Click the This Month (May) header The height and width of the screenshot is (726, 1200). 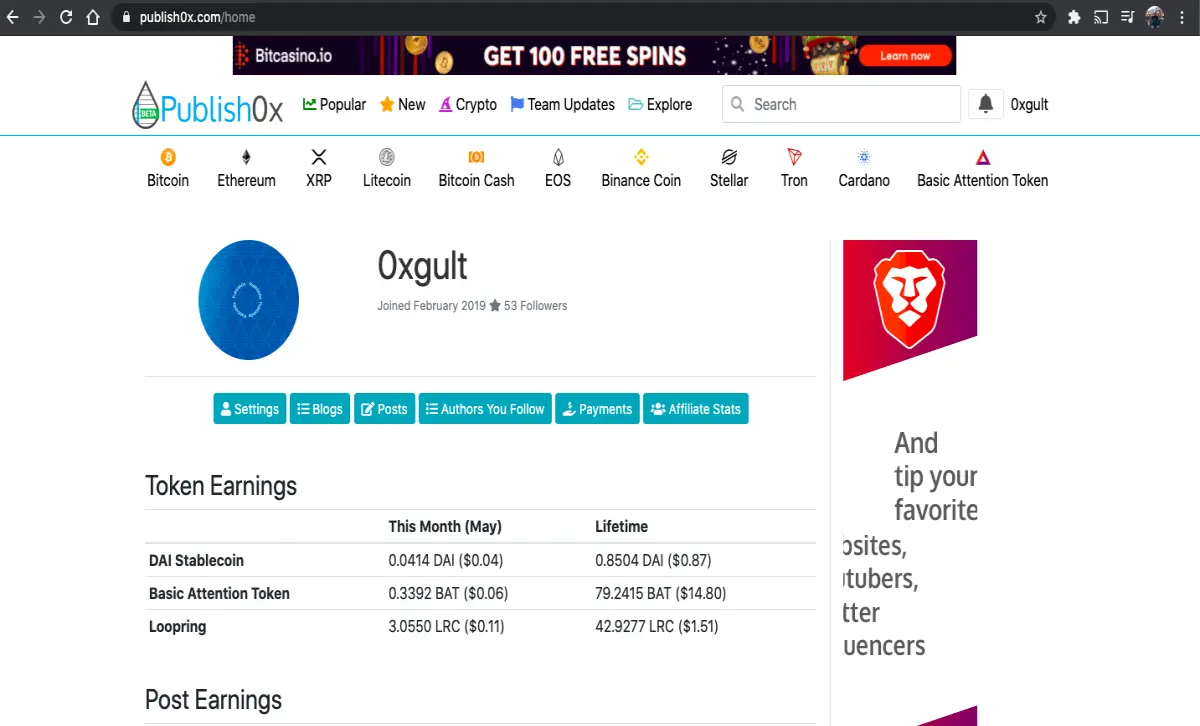(445, 526)
